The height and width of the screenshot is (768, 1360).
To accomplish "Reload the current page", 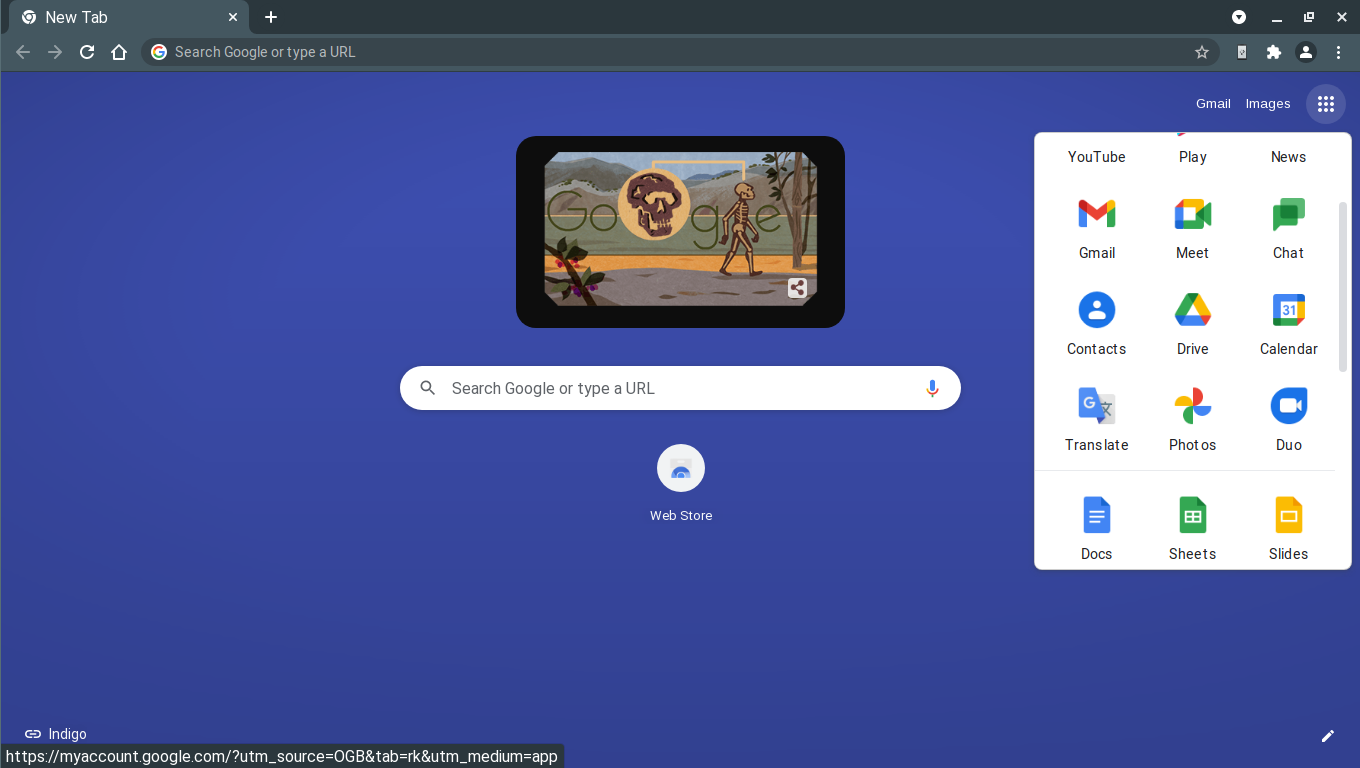I will point(87,52).
